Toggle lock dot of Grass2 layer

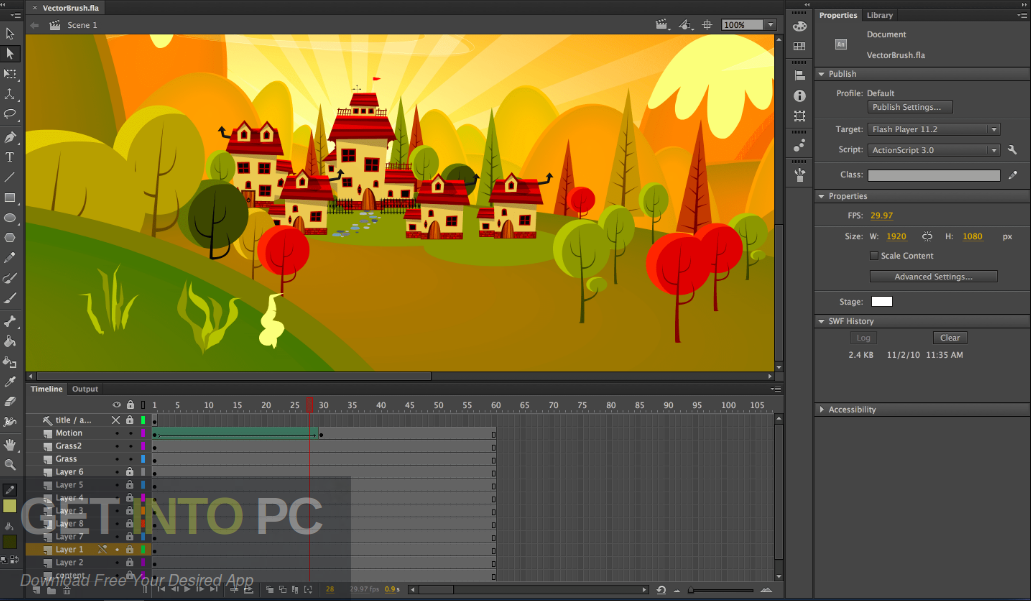tap(130, 446)
